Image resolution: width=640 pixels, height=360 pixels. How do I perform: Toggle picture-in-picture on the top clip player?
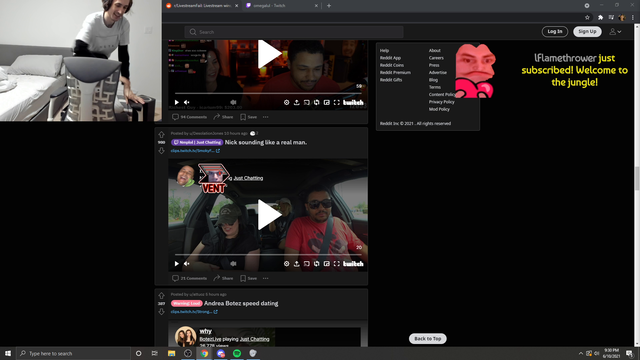coord(327,102)
